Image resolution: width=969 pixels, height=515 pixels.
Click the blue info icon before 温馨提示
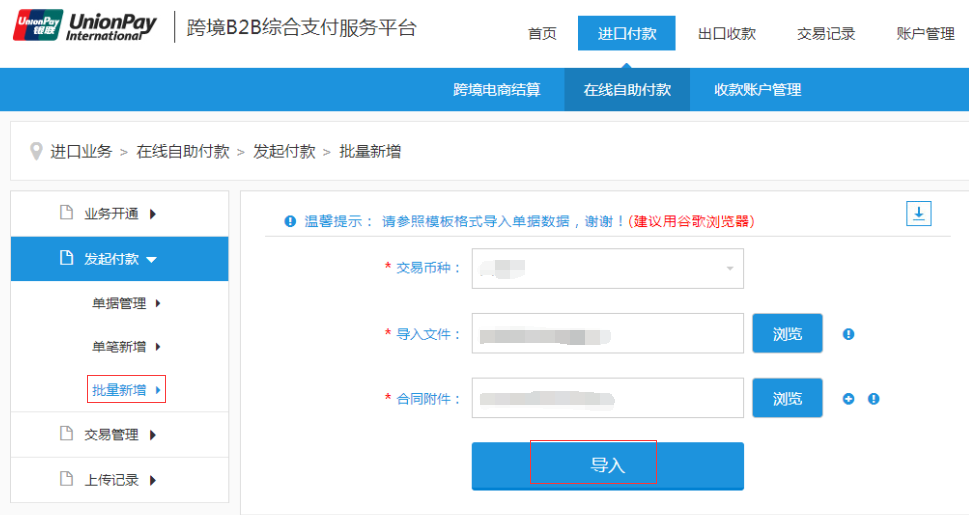pyautogui.click(x=290, y=221)
